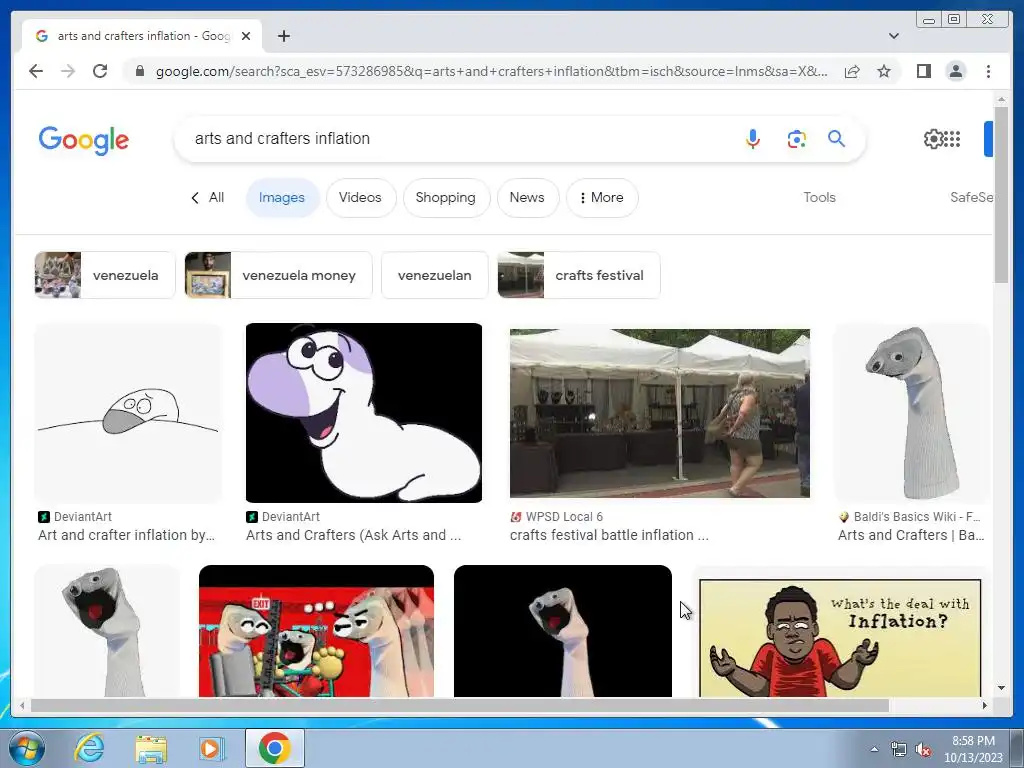Click the browser forward arrow
The height and width of the screenshot is (768, 1024).
pos(68,71)
